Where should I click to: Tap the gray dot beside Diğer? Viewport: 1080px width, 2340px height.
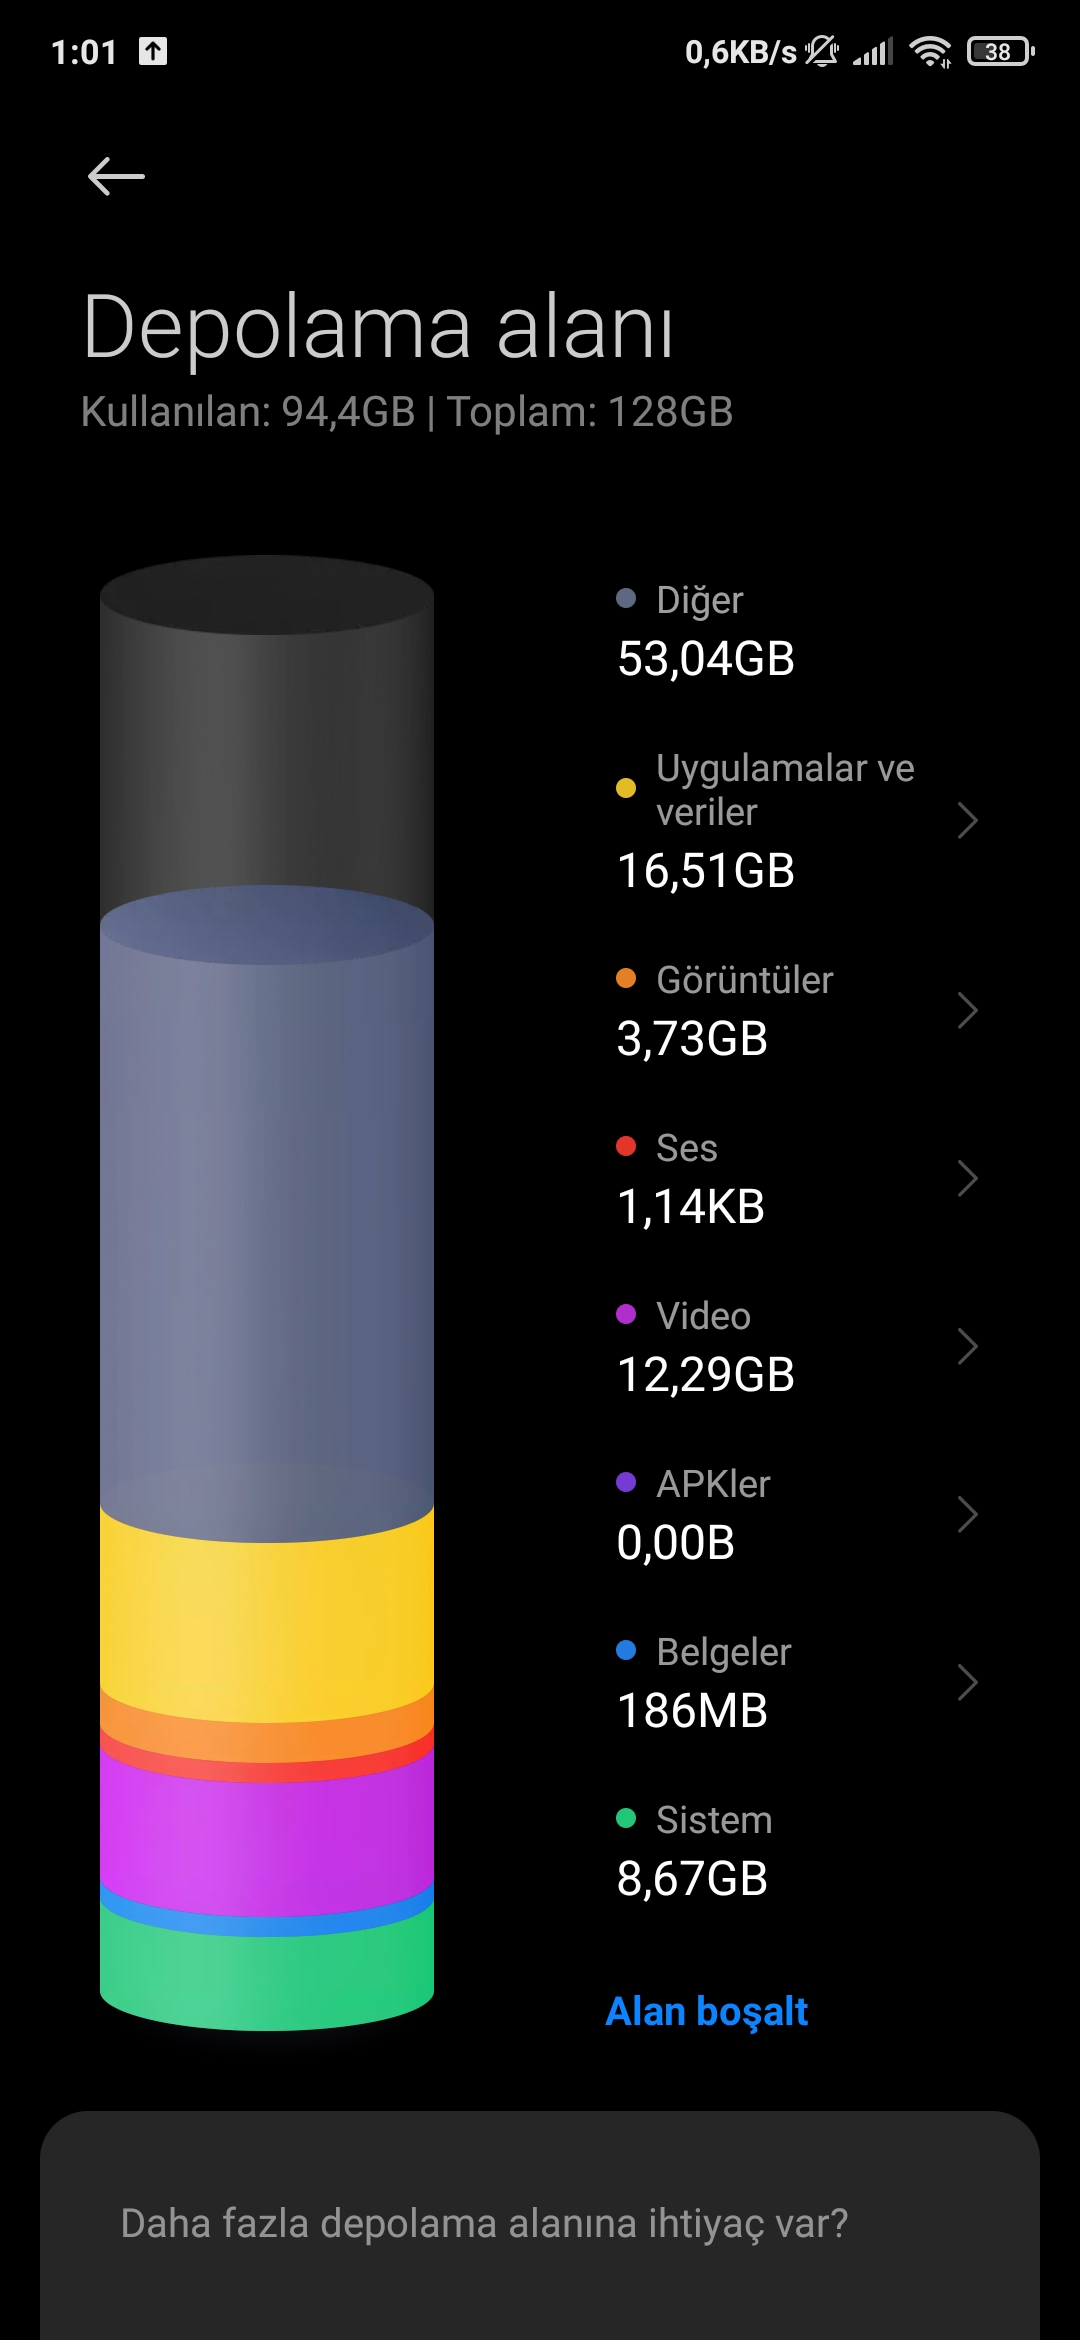626,598
